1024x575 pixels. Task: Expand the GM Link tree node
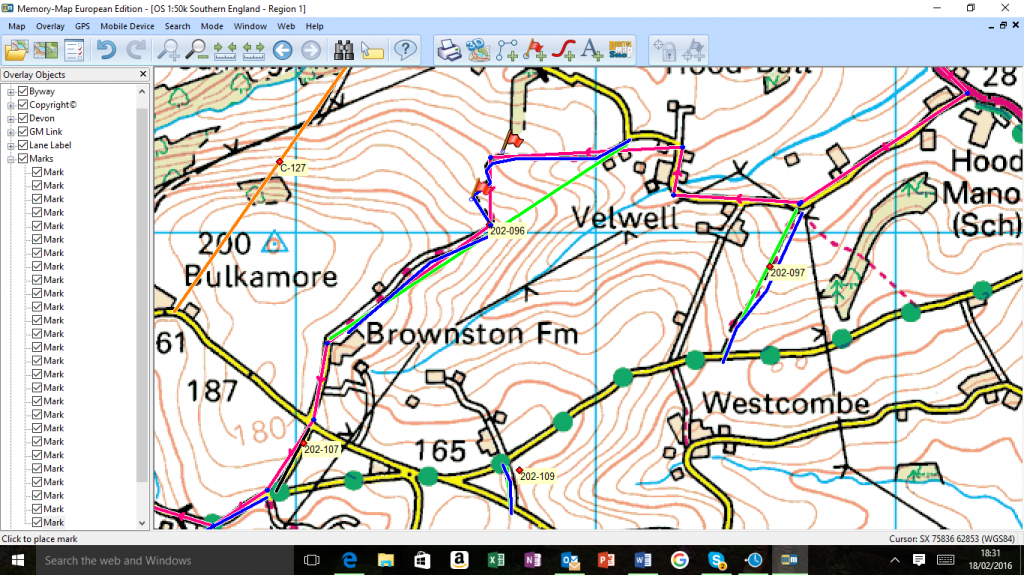[x=11, y=132]
